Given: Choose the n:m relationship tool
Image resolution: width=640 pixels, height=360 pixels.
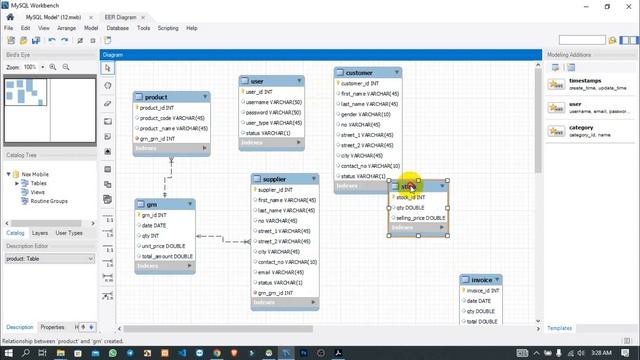Looking at the screenshot, I should [x=108, y=278].
